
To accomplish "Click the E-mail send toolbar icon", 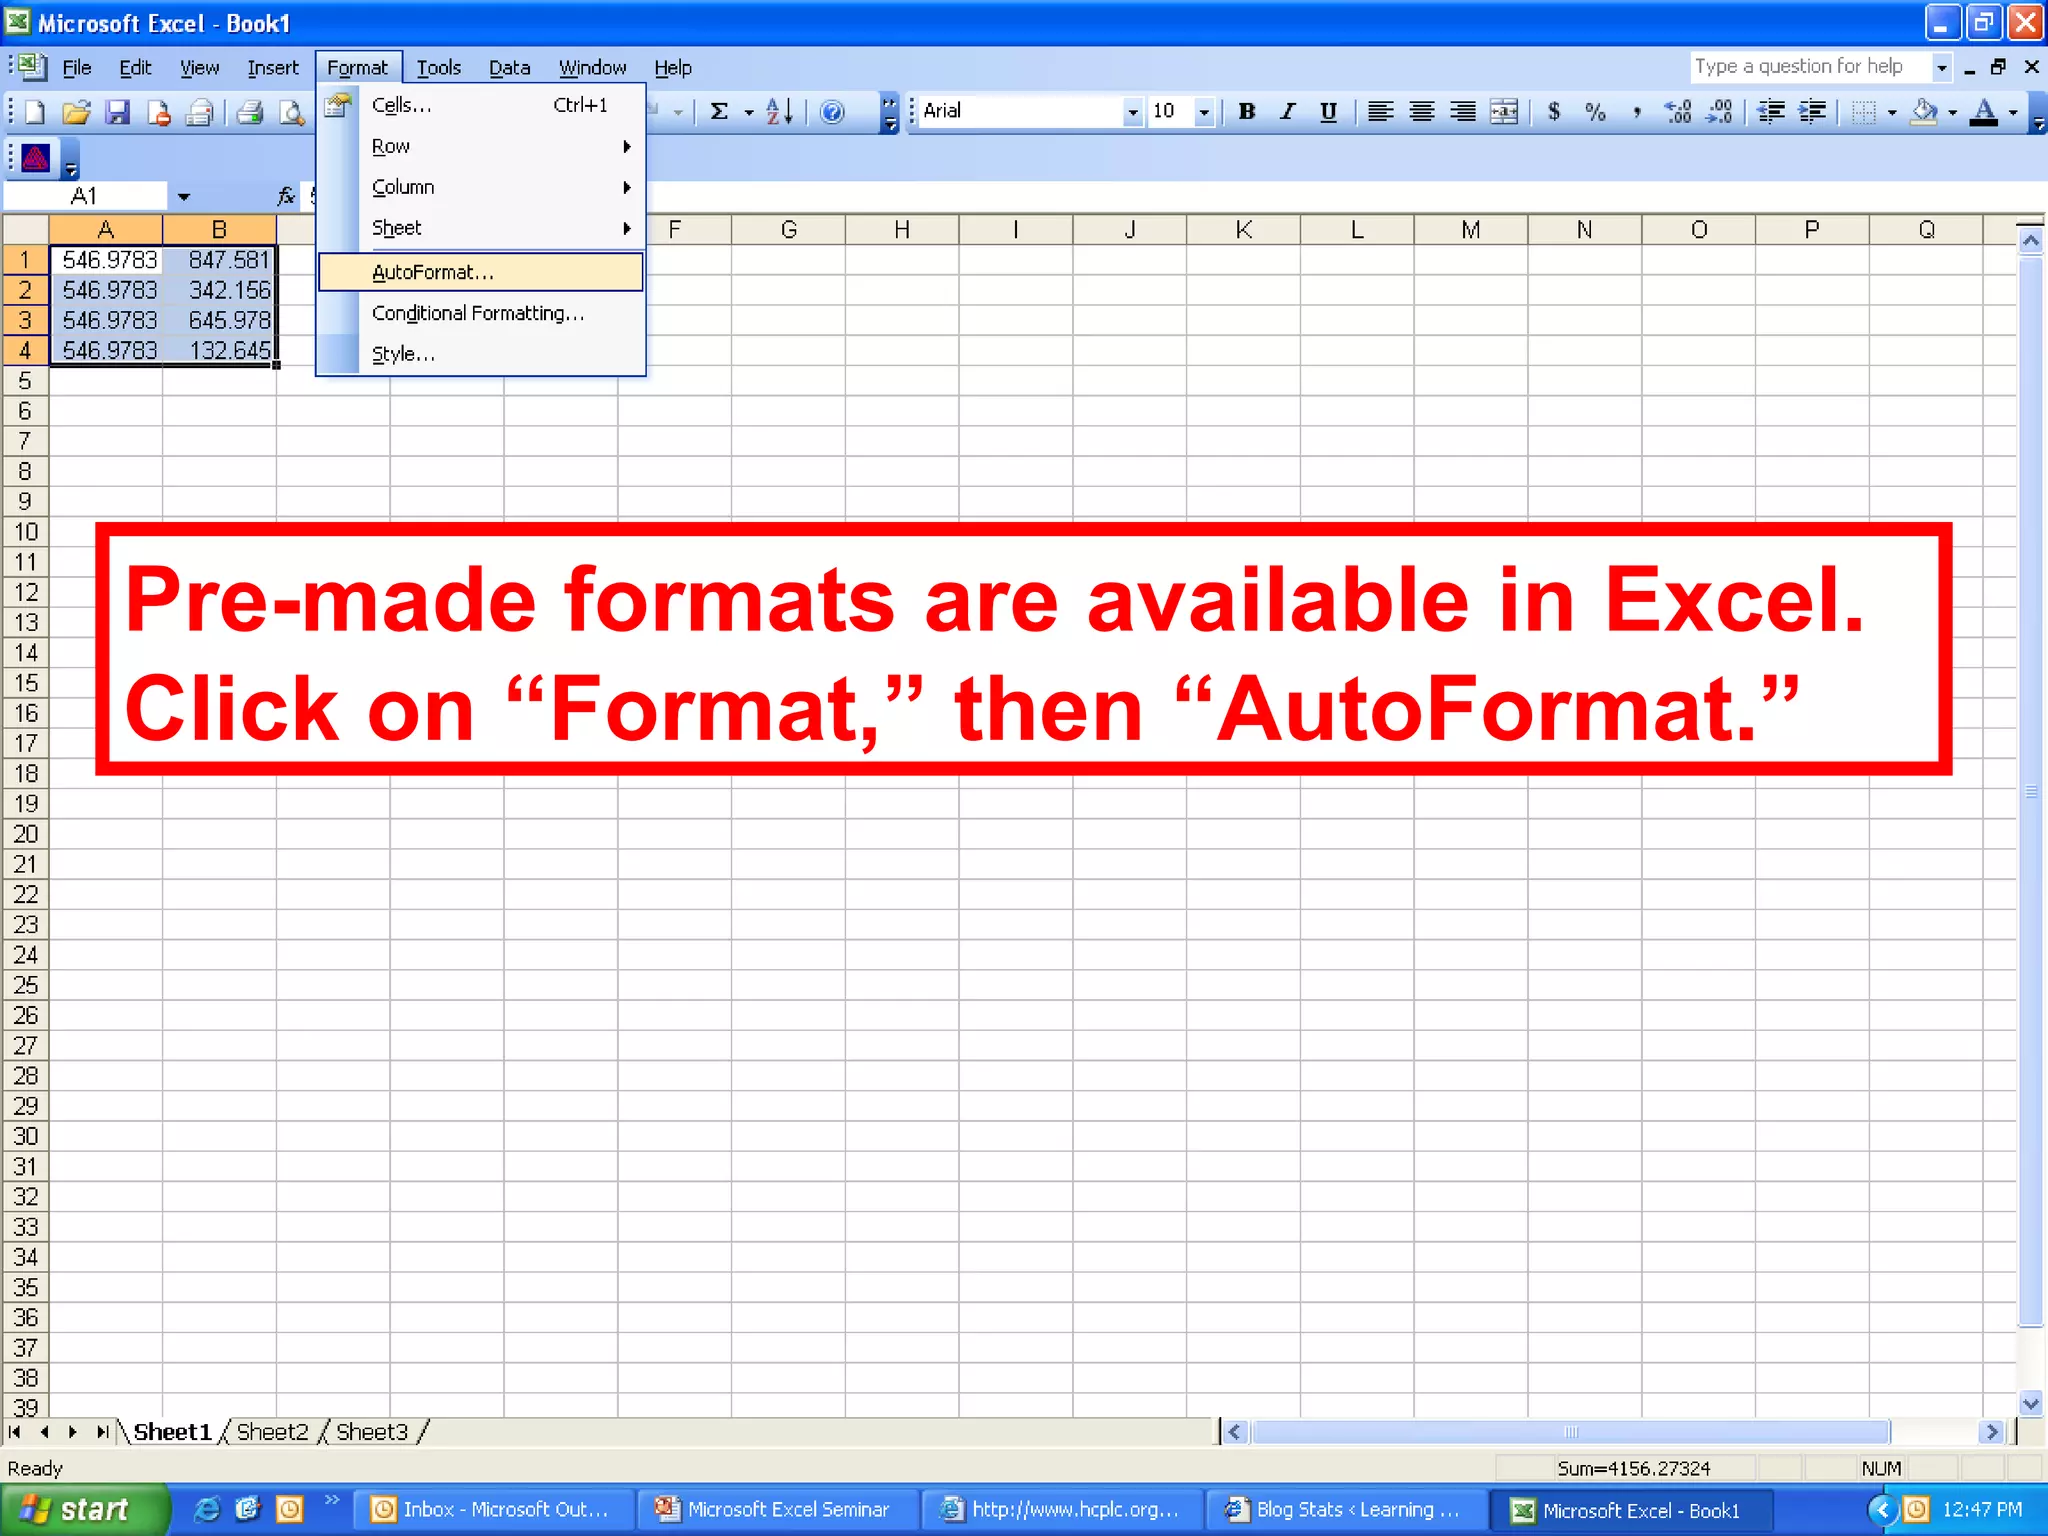I will click(200, 112).
